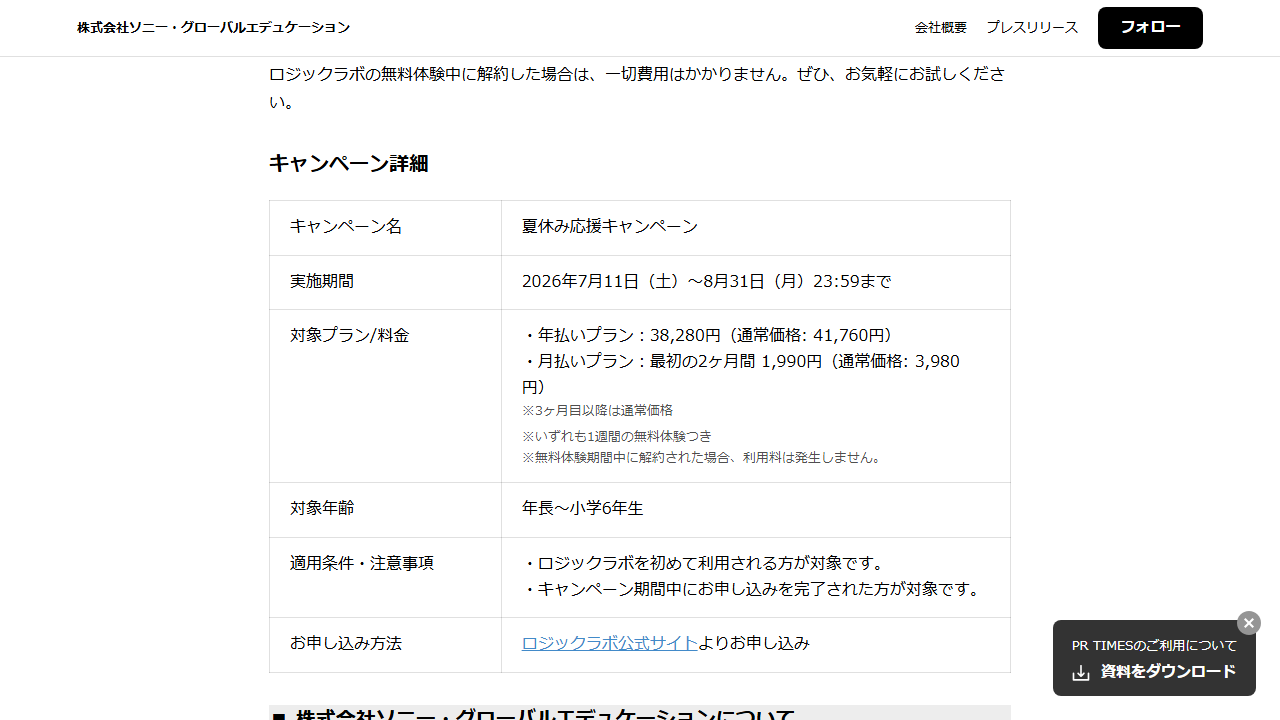
Task: Select the キャンペーン名 table cell
Action: point(385,227)
